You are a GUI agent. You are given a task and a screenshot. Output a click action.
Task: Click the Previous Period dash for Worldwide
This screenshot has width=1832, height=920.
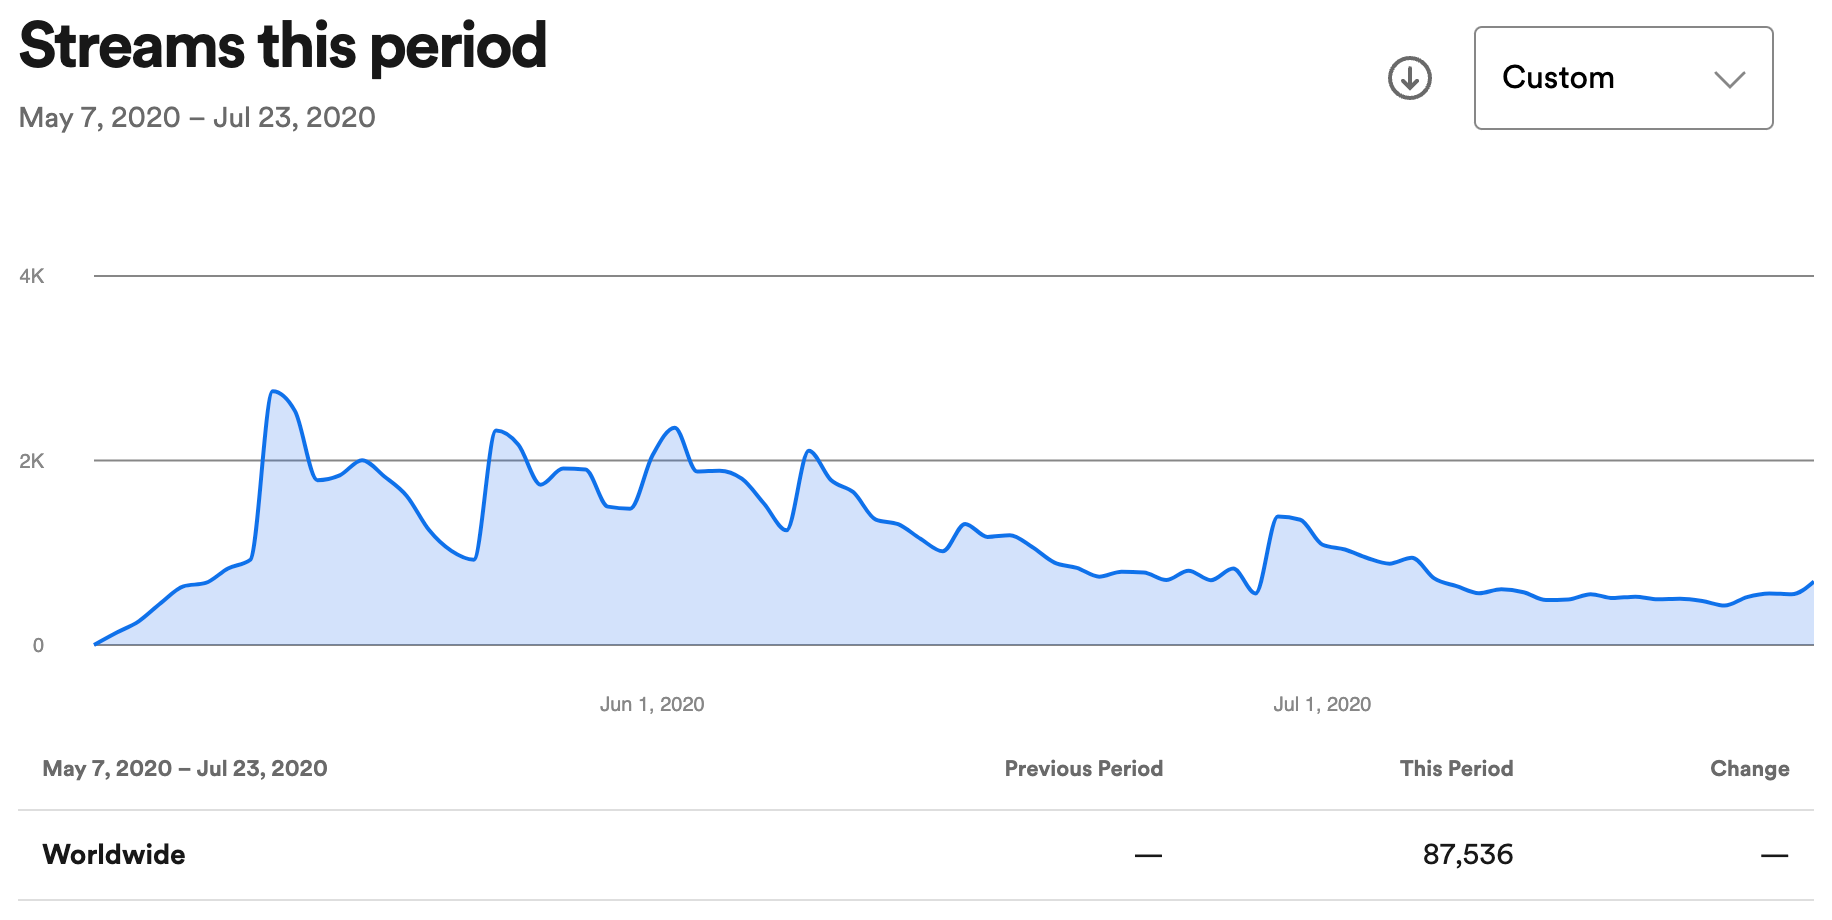click(1148, 855)
